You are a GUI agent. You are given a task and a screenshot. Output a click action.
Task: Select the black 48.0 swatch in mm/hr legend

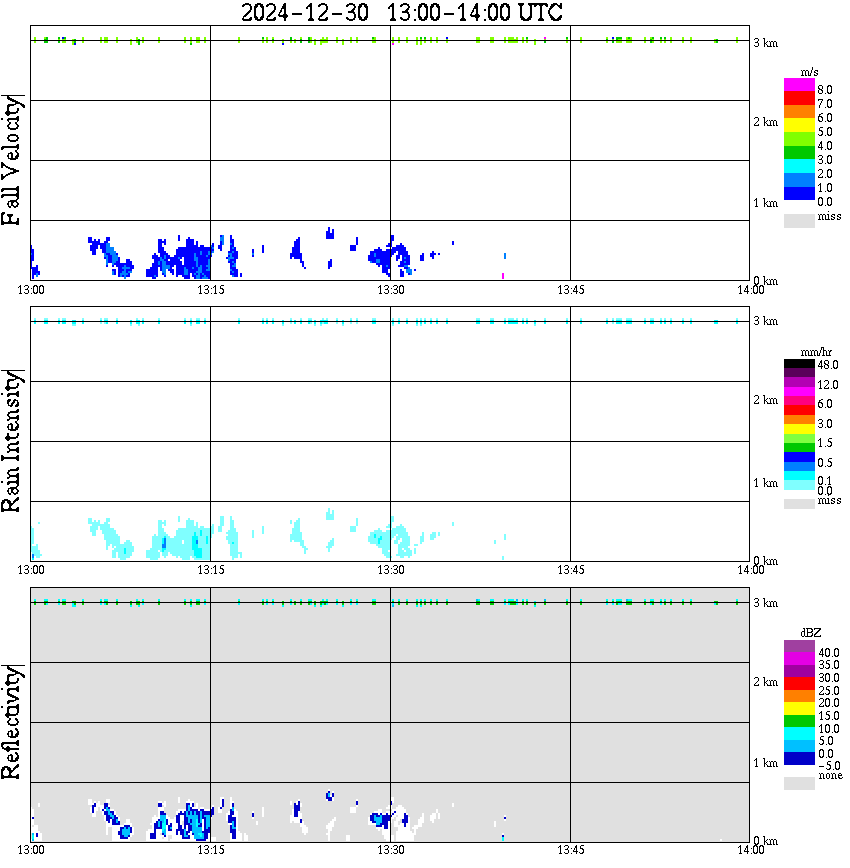[800, 364]
